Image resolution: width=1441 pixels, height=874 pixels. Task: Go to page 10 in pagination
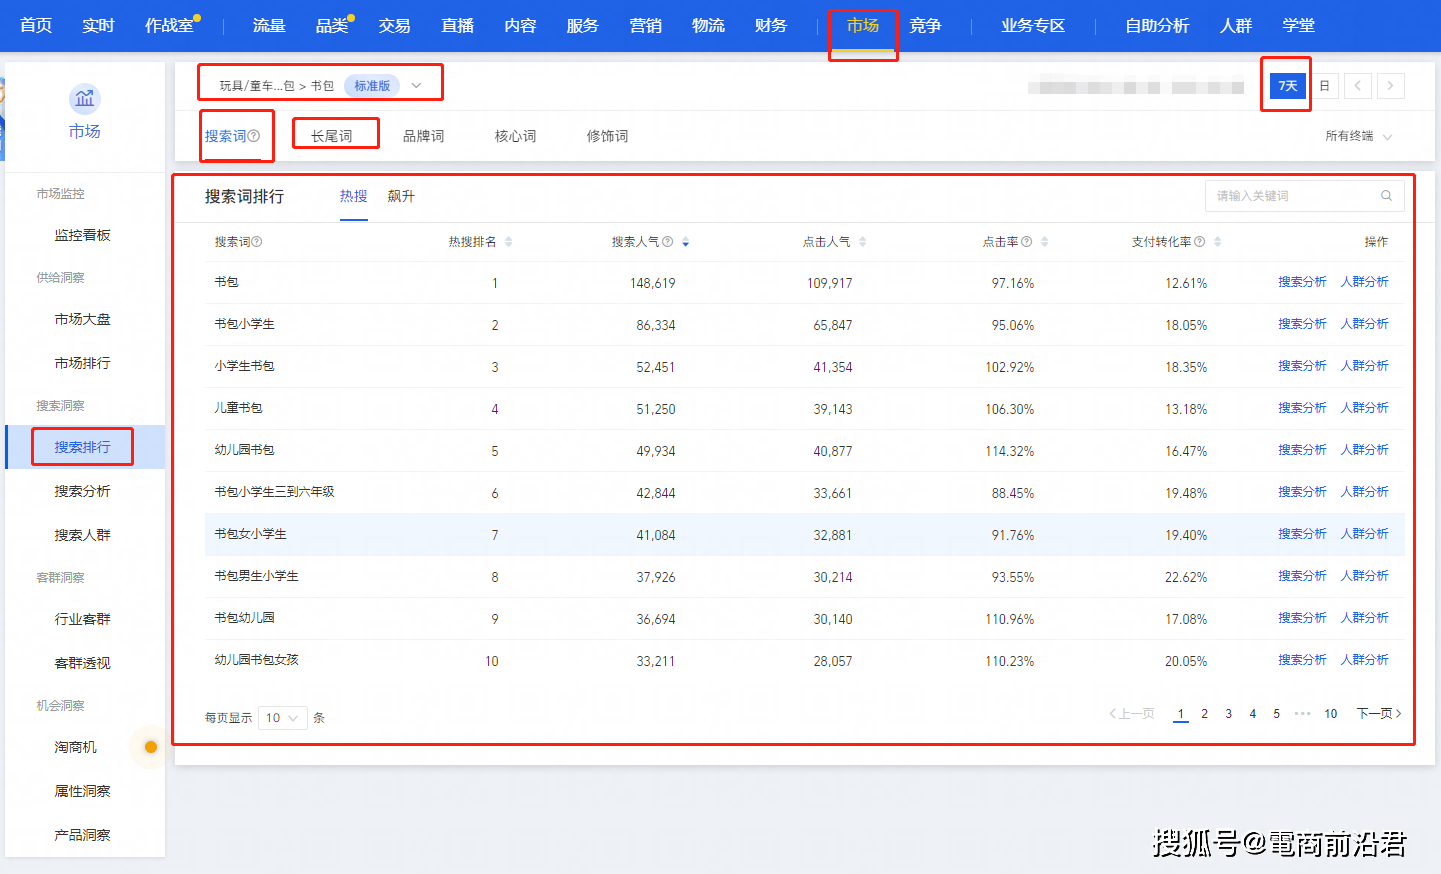pyautogui.click(x=1331, y=714)
